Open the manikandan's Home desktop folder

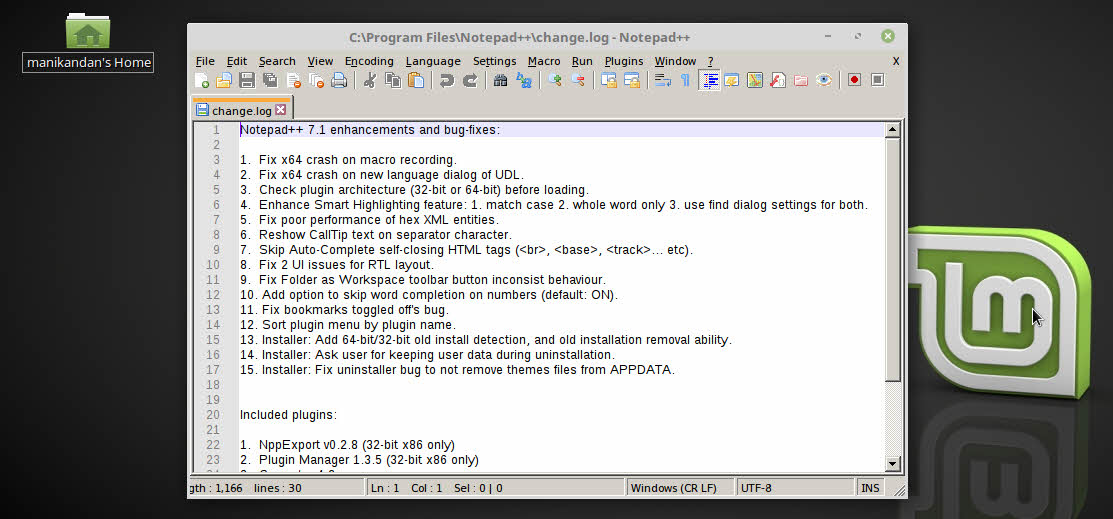click(x=88, y=43)
